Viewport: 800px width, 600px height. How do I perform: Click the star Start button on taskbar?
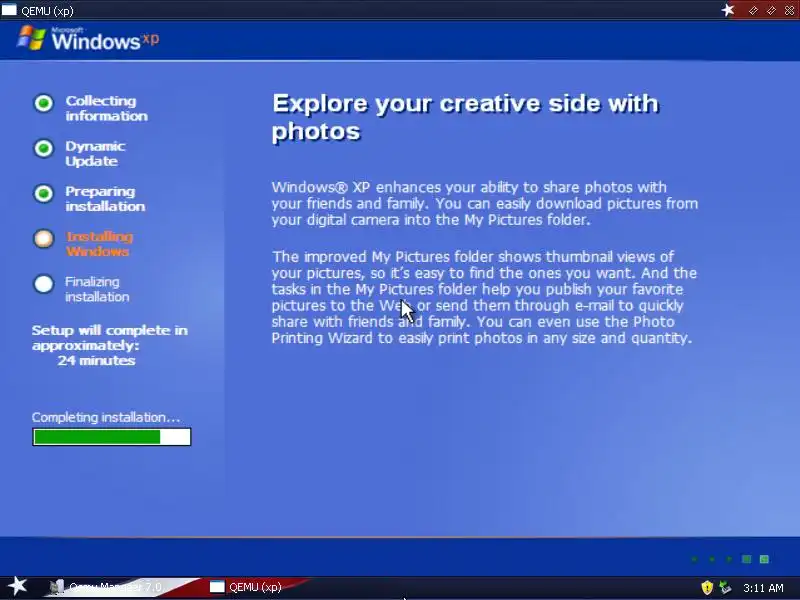(x=17, y=586)
